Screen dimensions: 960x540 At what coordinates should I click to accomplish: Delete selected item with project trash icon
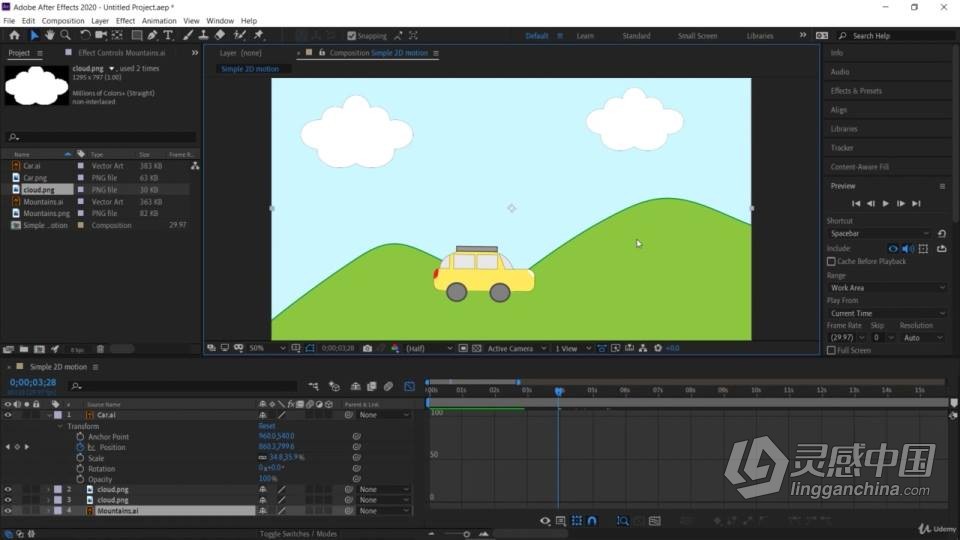(100, 349)
